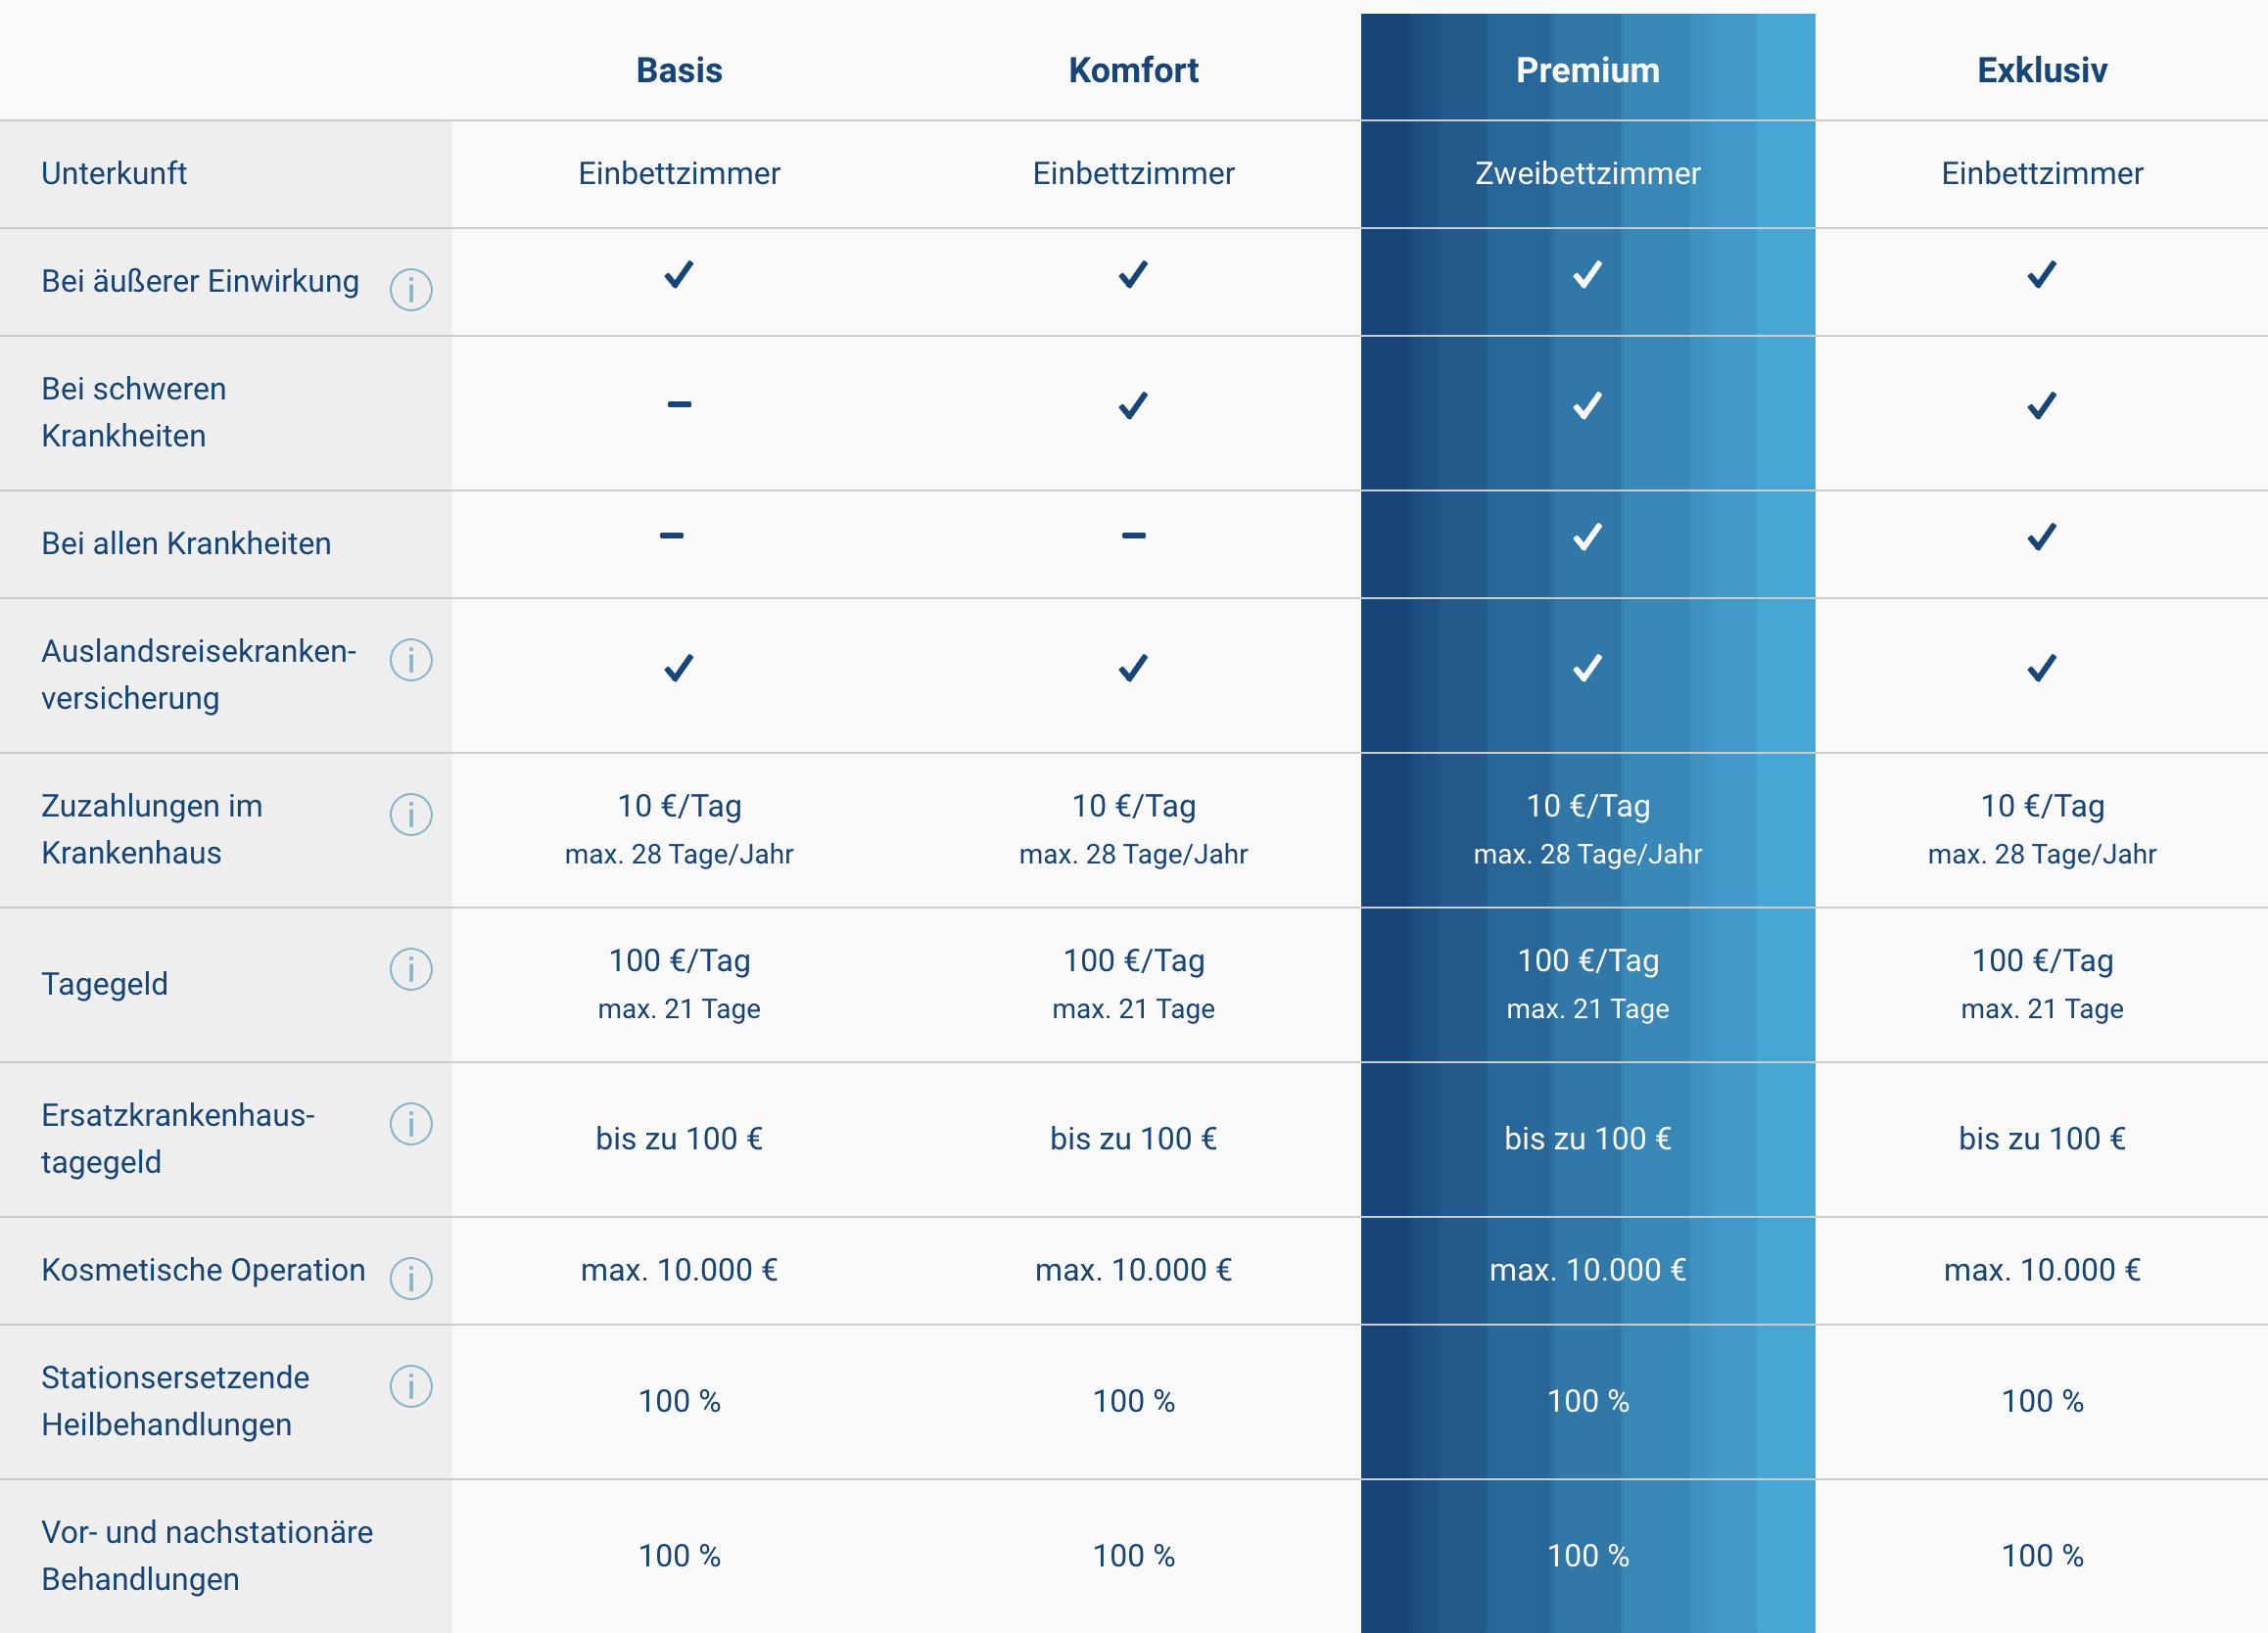2268x1633 pixels.
Task: Open info icon for Bei äußerer Einwirkung
Action: point(410,290)
